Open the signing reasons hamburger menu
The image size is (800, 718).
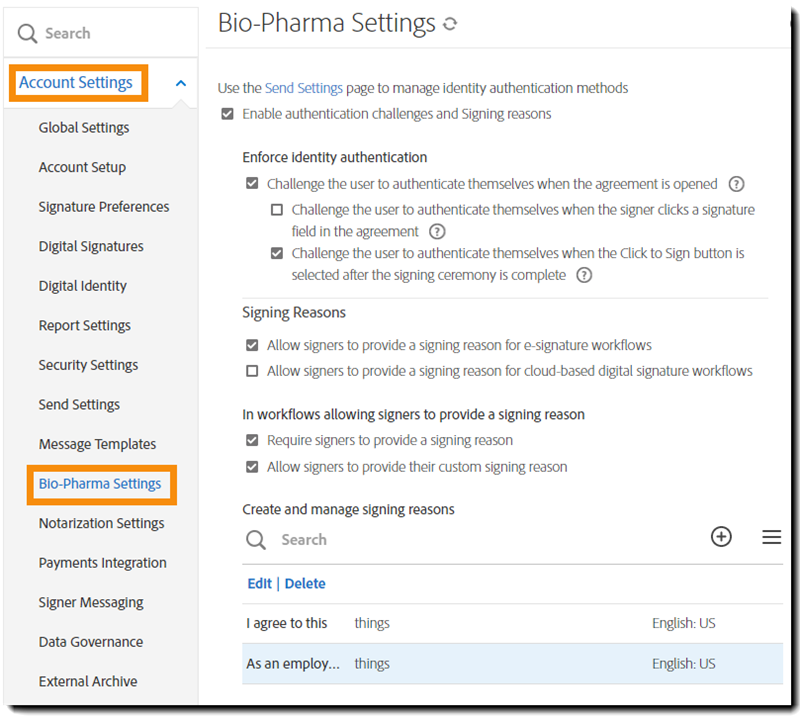click(x=771, y=537)
